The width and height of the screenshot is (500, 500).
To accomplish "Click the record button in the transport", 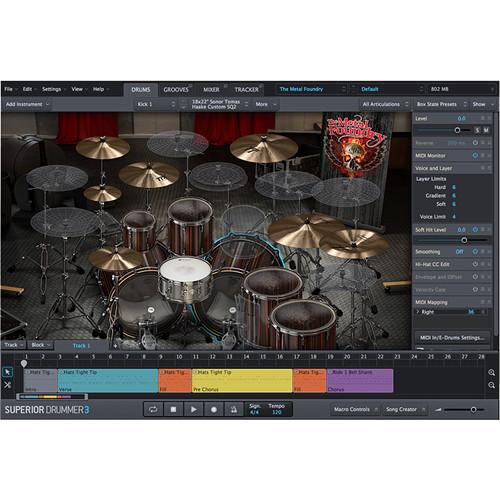I will click(x=214, y=409).
